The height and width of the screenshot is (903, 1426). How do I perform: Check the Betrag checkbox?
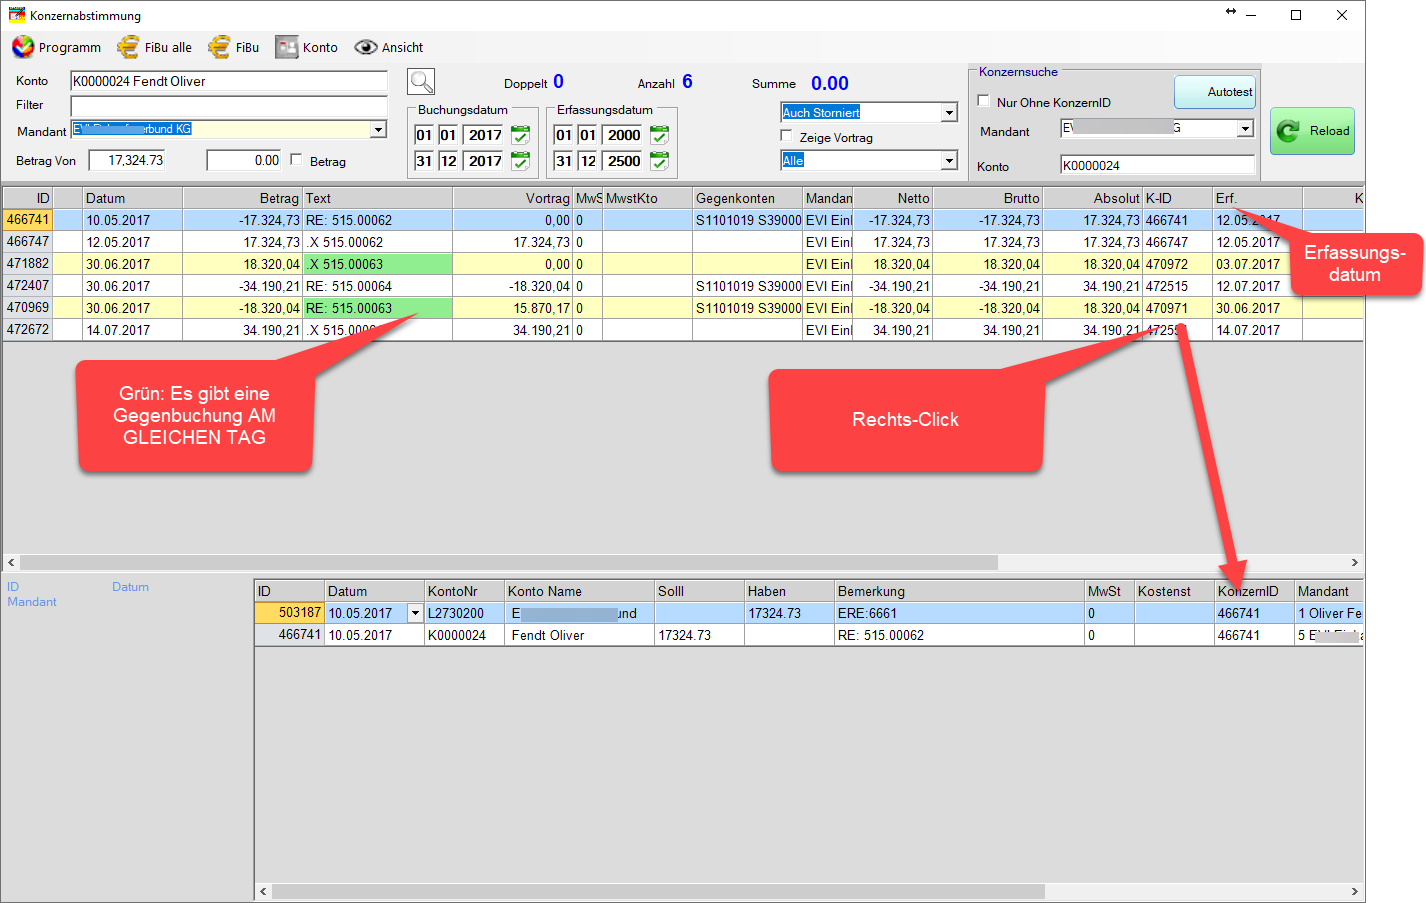click(297, 159)
